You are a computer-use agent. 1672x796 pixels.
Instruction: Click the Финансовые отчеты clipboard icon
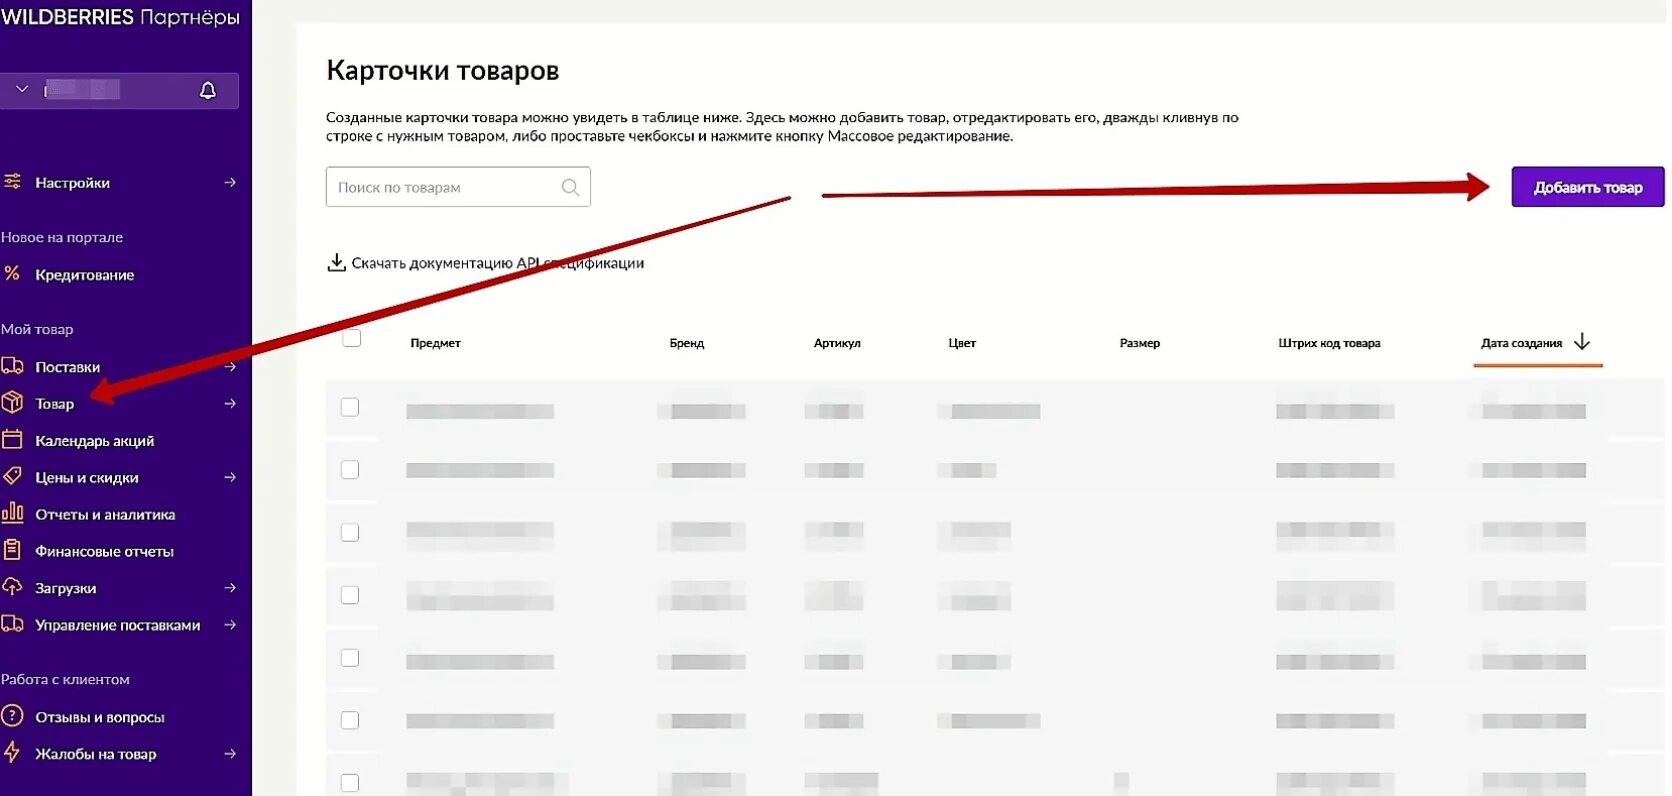click(12, 549)
